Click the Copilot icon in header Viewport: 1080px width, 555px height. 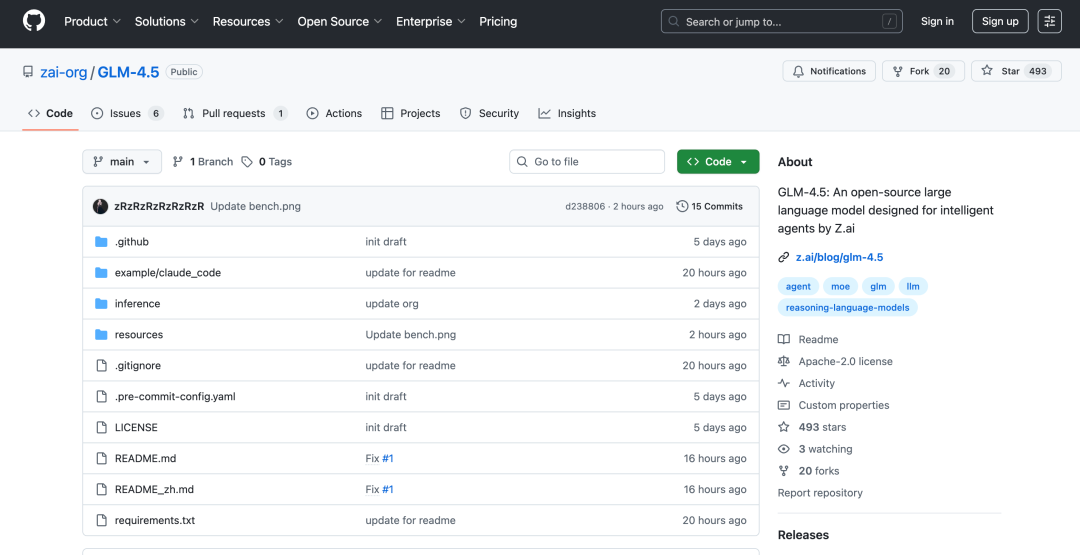1049,21
